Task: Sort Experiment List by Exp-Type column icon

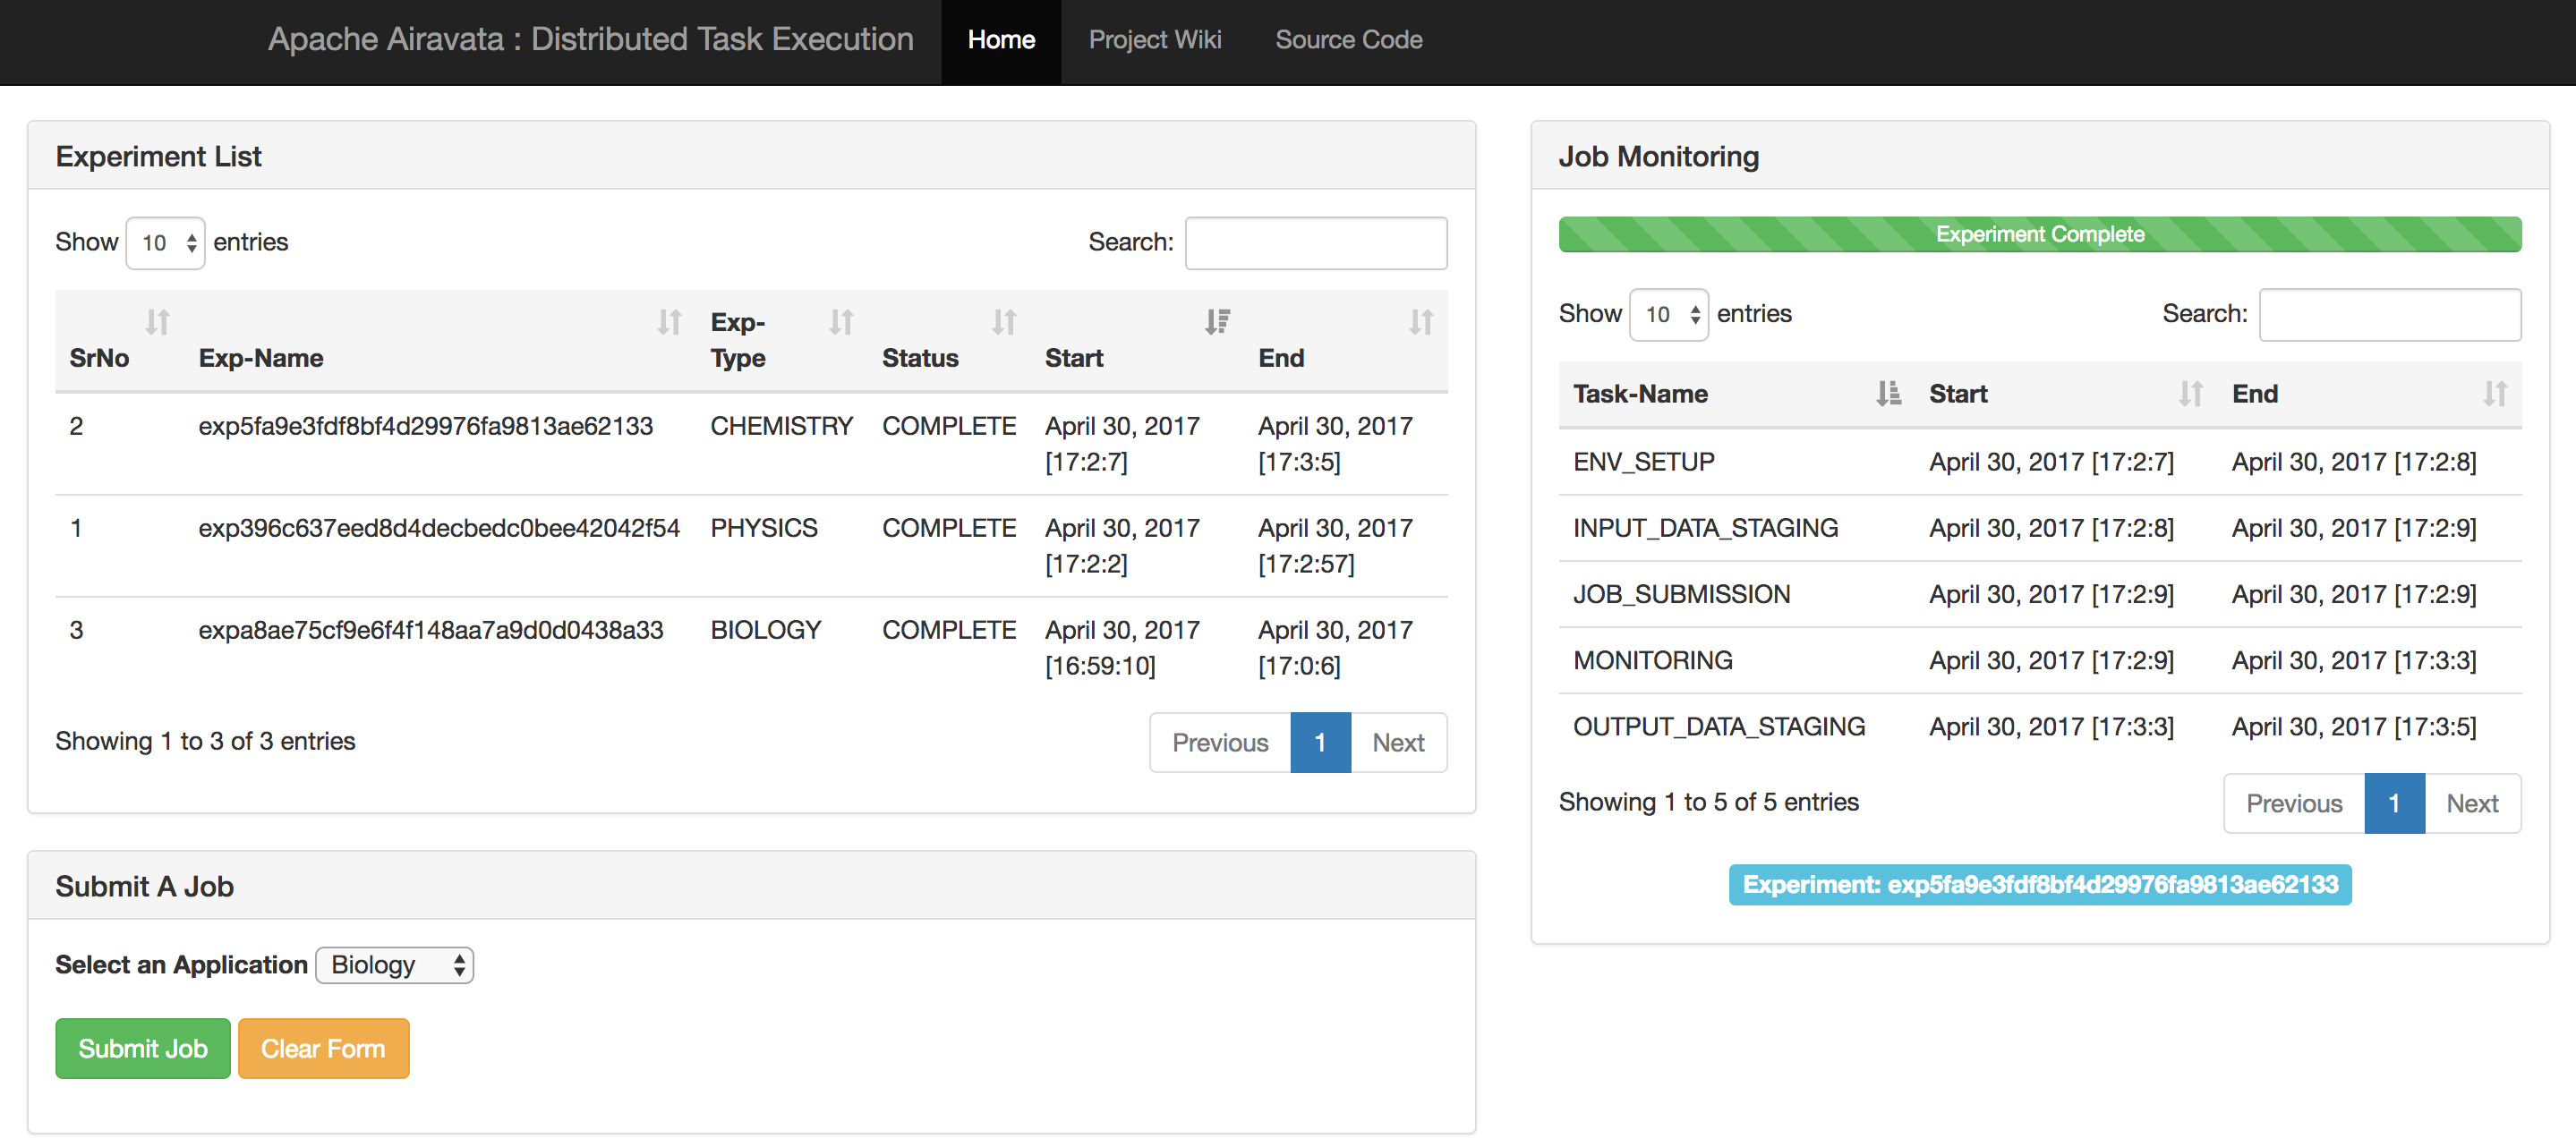Action: [x=841, y=322]
